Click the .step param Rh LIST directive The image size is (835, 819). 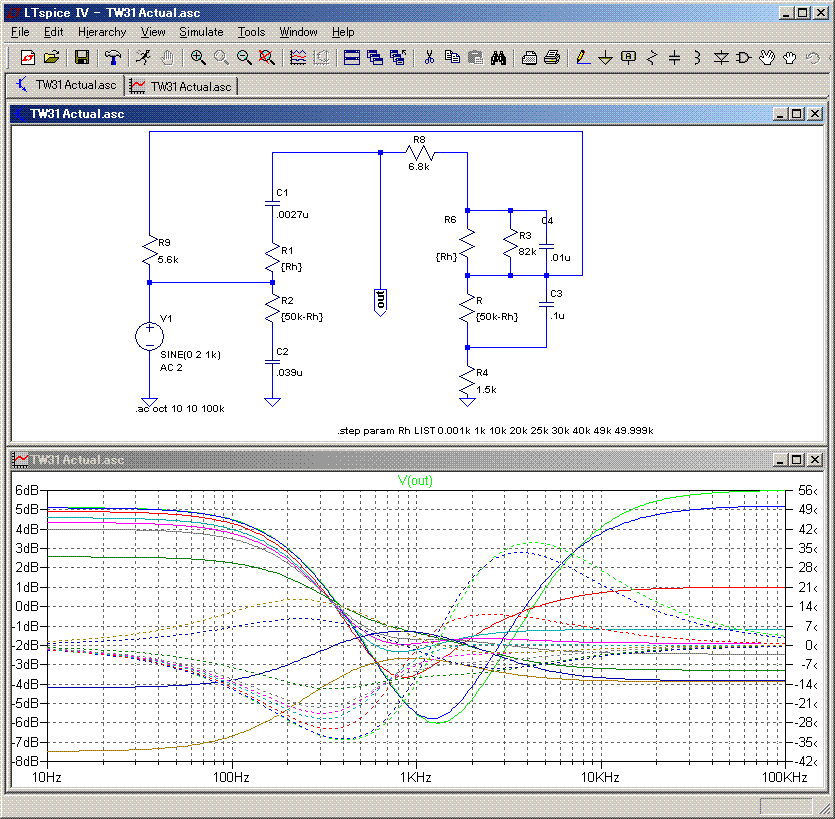495,430
